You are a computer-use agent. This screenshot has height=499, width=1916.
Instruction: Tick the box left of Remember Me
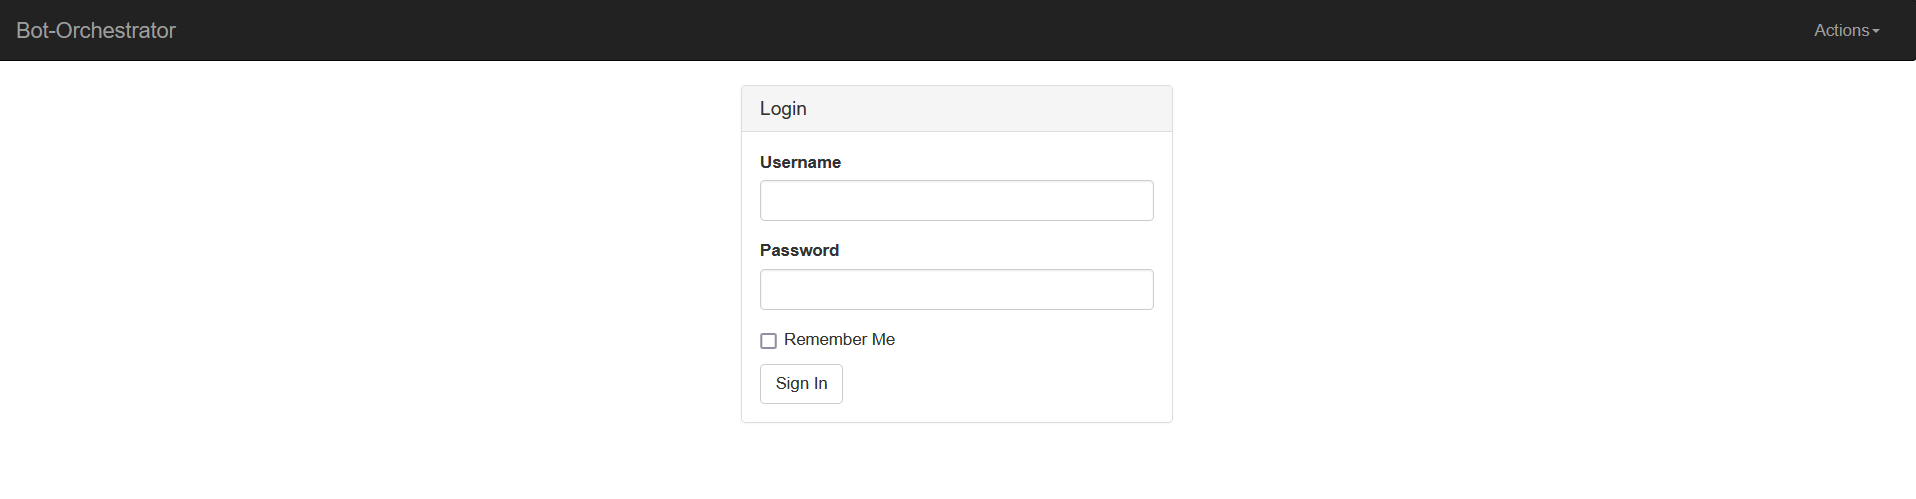coord(768,341)
